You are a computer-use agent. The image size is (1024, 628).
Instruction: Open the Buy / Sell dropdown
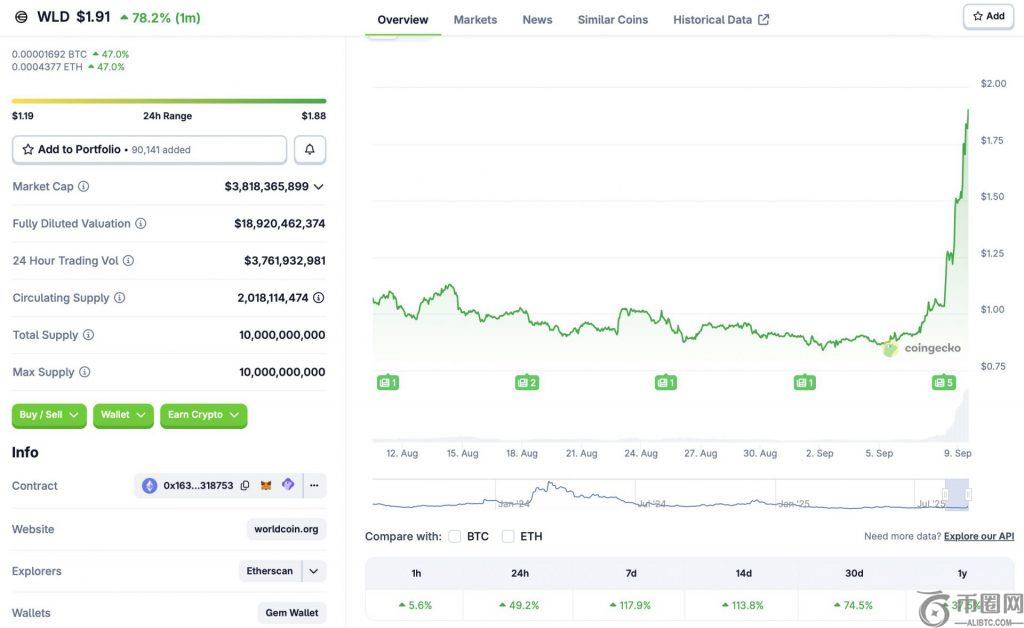(49, 415)
